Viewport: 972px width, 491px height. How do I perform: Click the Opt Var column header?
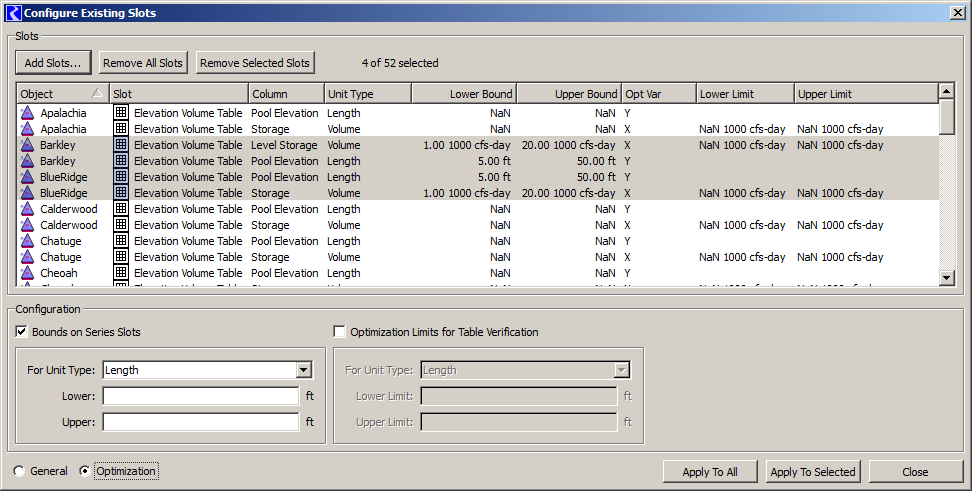tap(659, 94)
